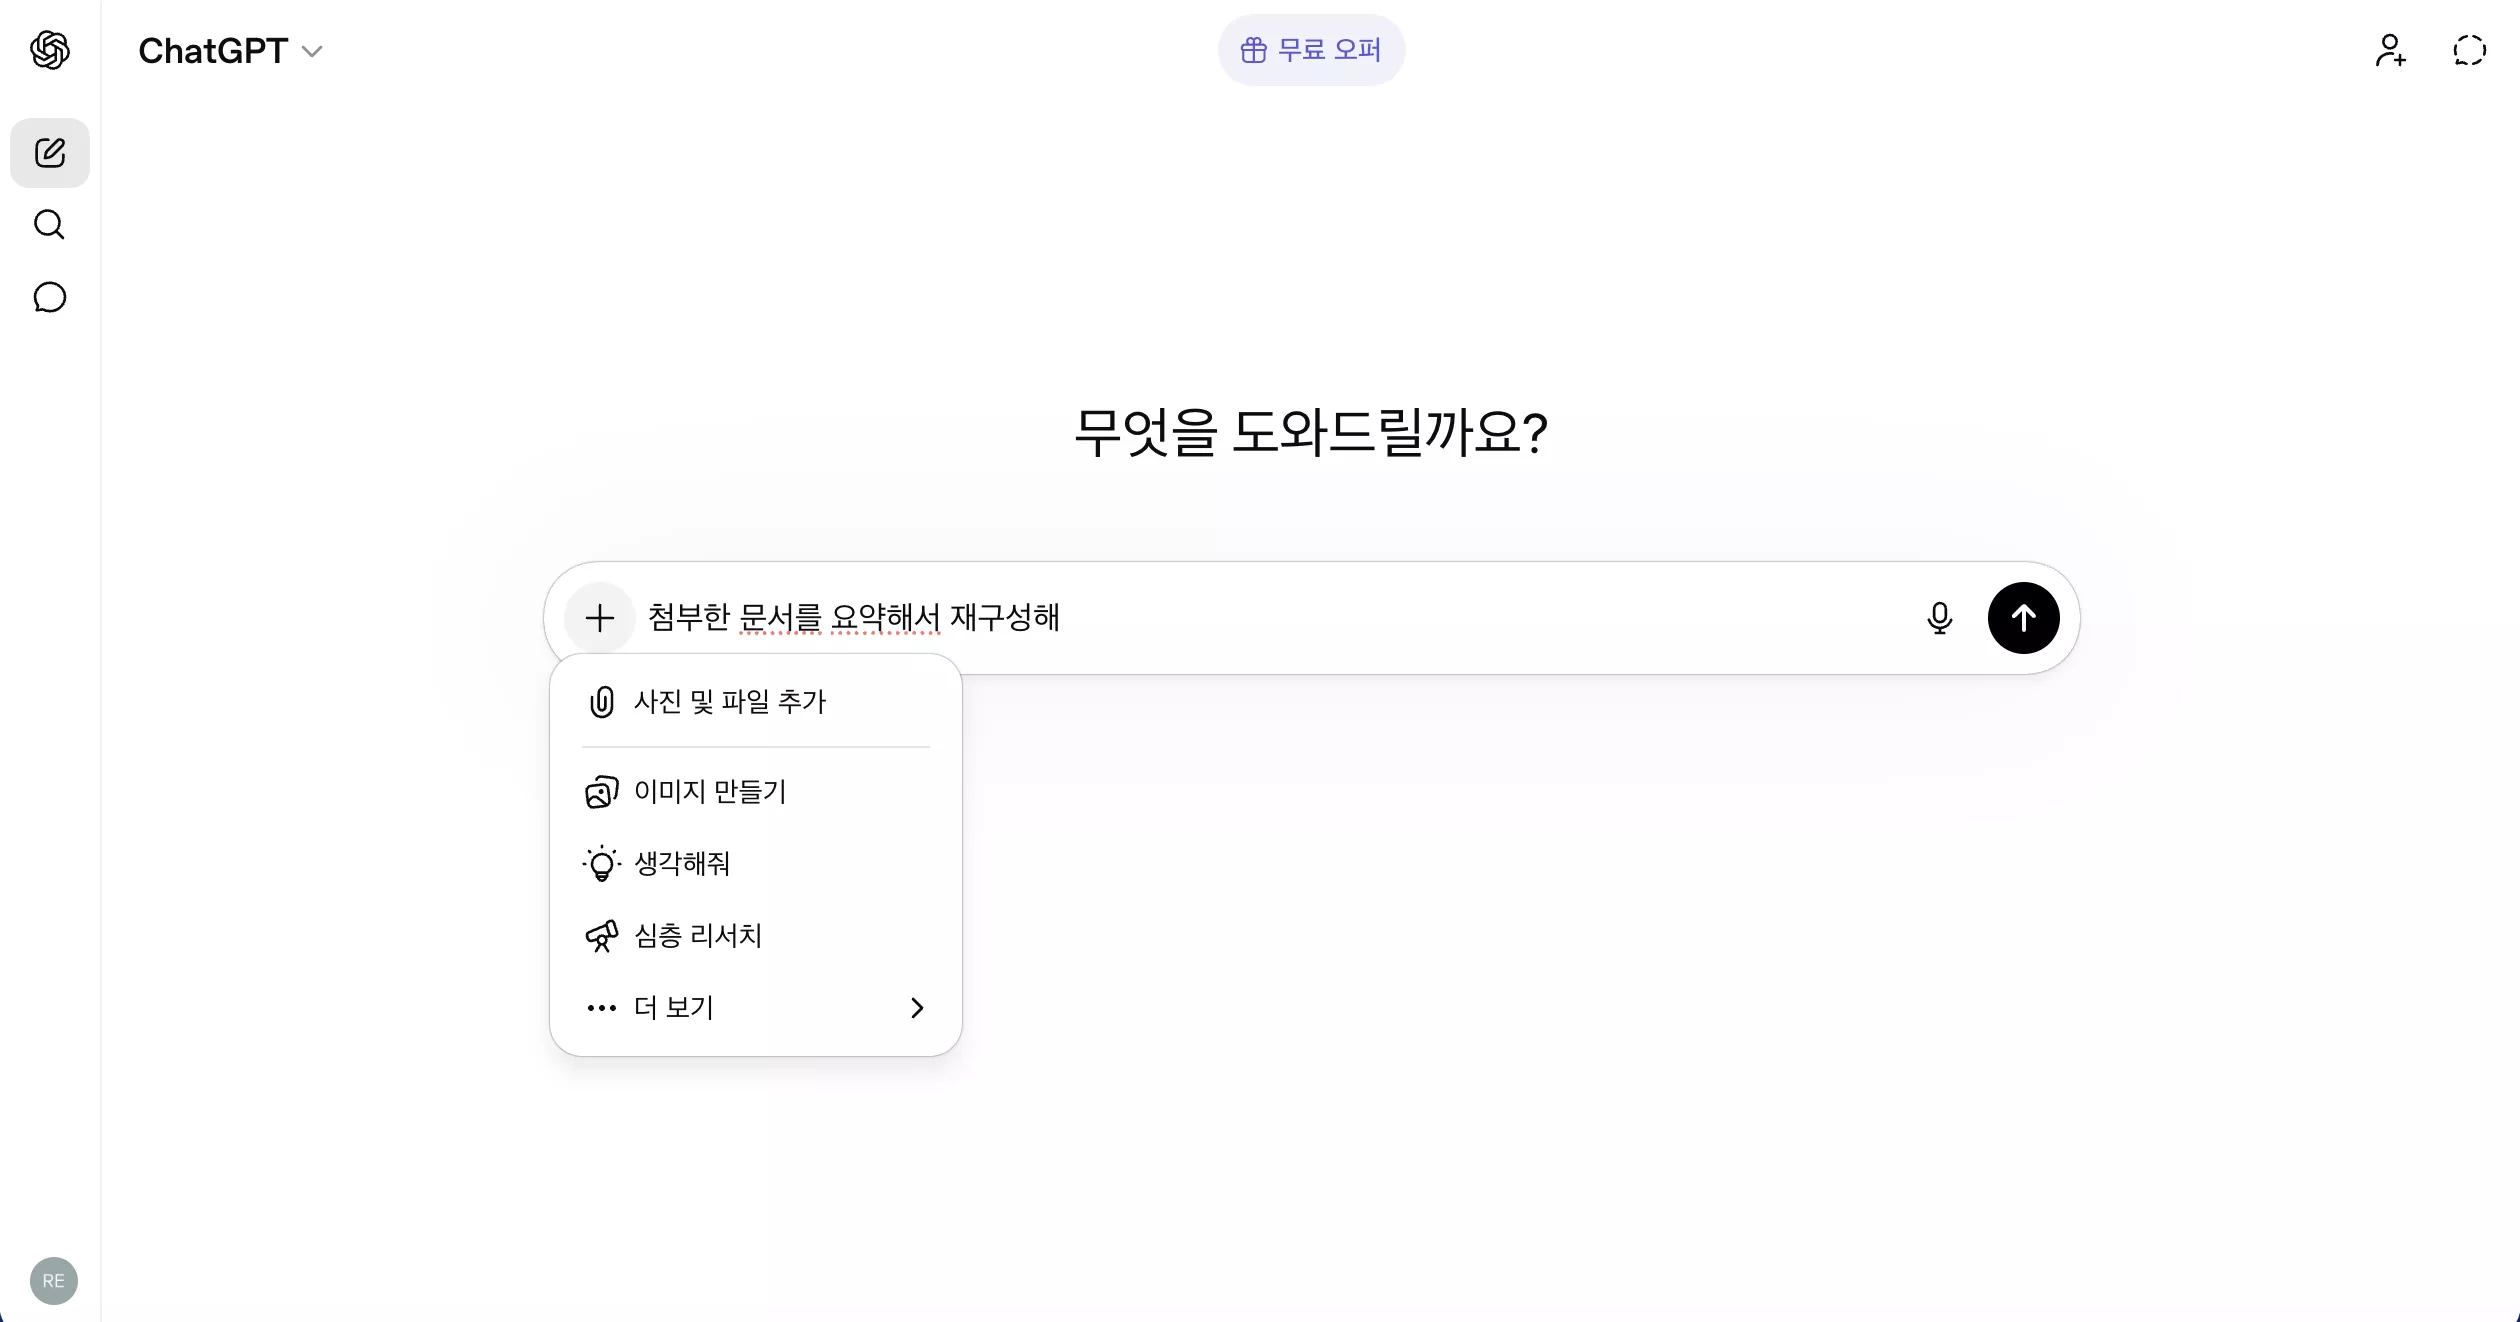Open the attachment plus icon in the prompt bar
This screenshot has height=1322, width=2520.
click(x=599, y=618)
